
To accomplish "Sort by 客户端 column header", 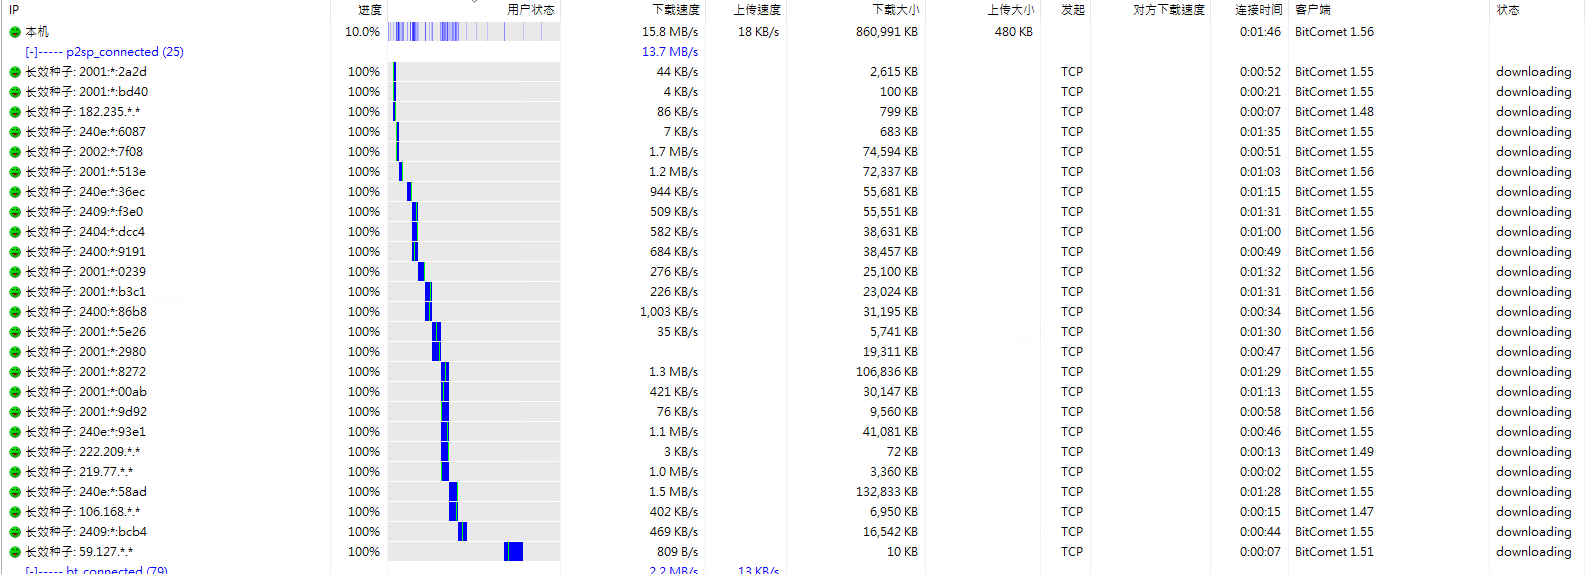I will tap(1312, 10).
